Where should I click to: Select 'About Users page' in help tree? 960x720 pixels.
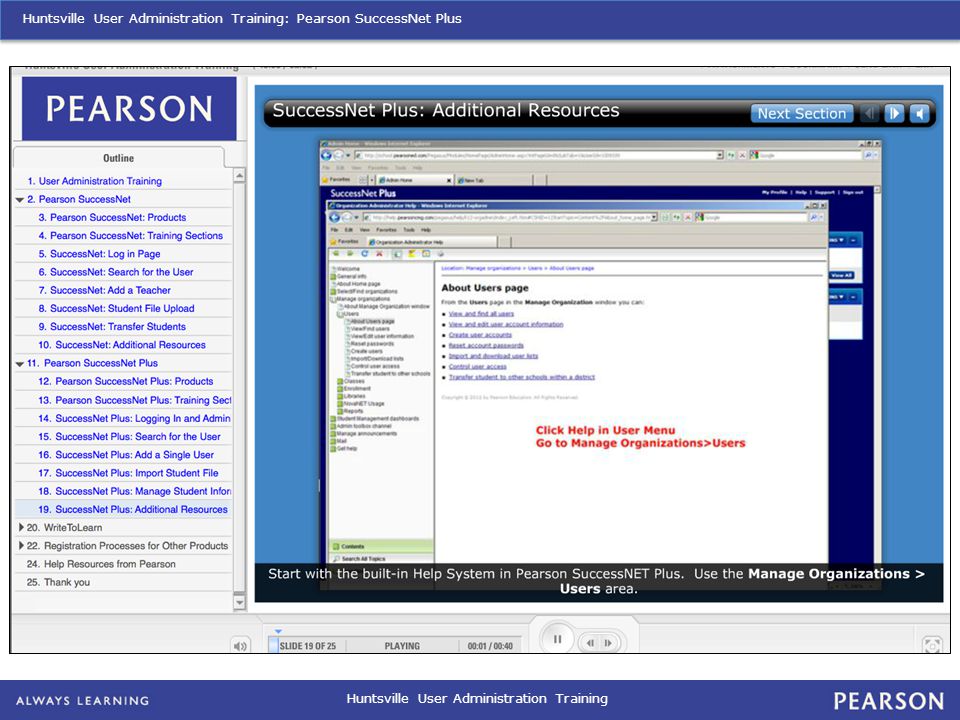pyautogui.click(x=372, y=321)
